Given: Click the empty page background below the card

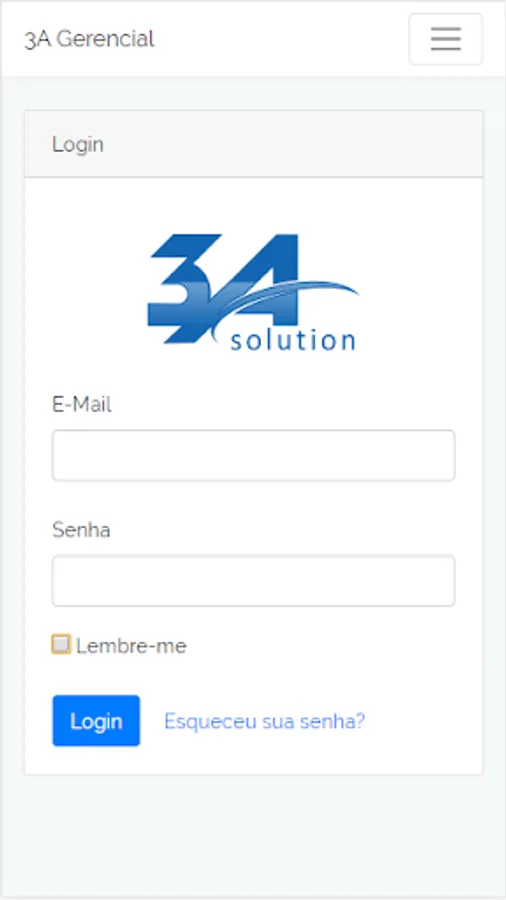Looking at the screenshot, I should [253, 835].
